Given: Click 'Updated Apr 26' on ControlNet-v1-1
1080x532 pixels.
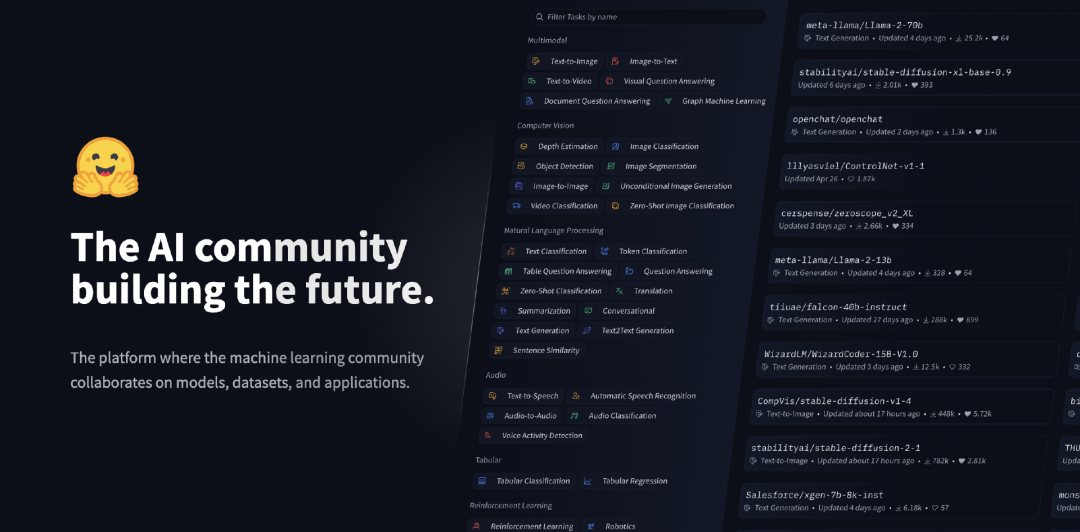Looking at the screenshot, I should pyautogui.click(x=812, y=179).
